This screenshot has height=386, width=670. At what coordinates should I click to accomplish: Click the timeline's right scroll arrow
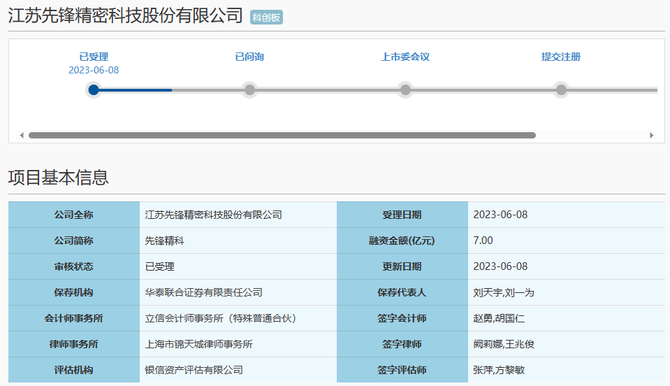[652, 135]
